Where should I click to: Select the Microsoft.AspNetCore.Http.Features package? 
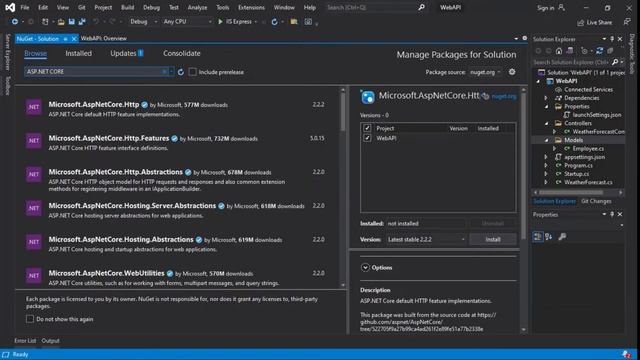179,142
